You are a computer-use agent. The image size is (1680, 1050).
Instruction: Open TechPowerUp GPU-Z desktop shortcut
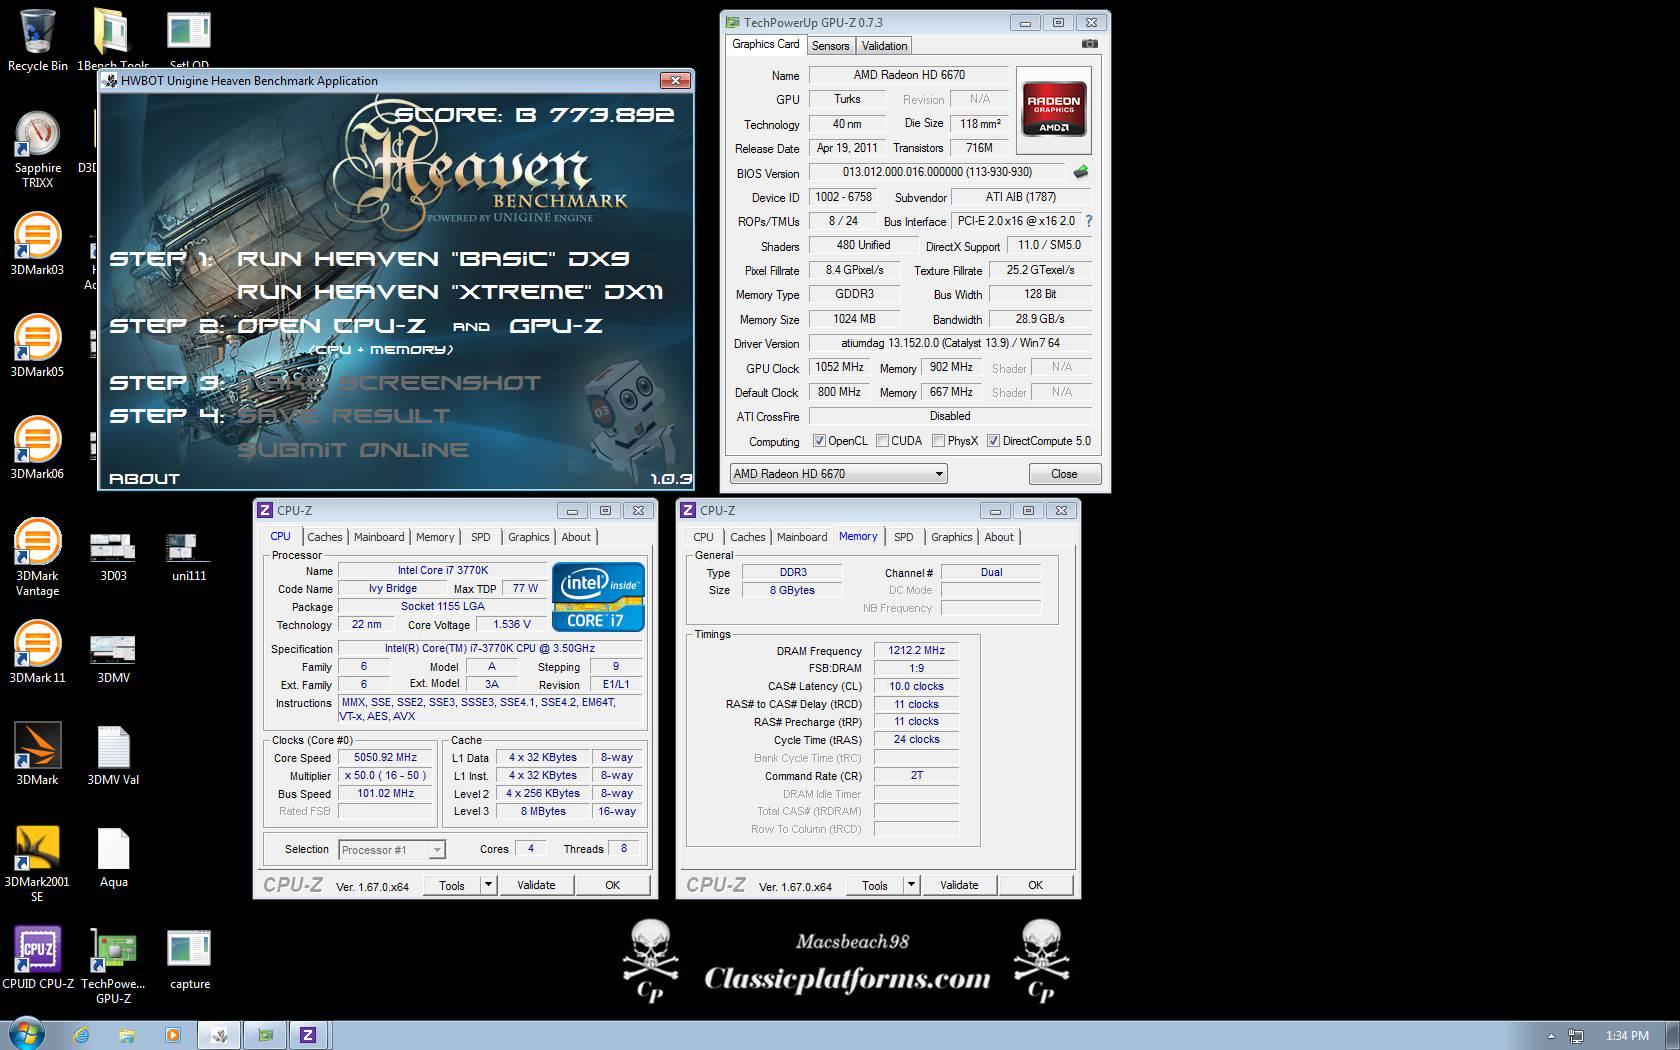tap(113, 966)
